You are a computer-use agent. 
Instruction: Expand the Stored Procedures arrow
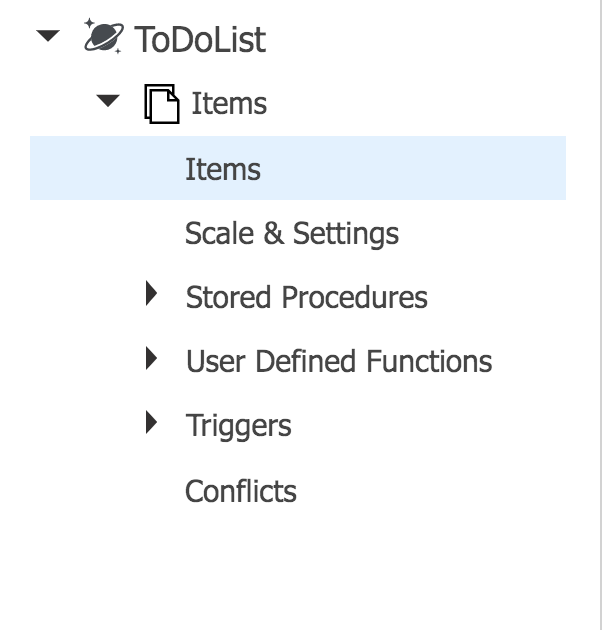click(152, 294)
